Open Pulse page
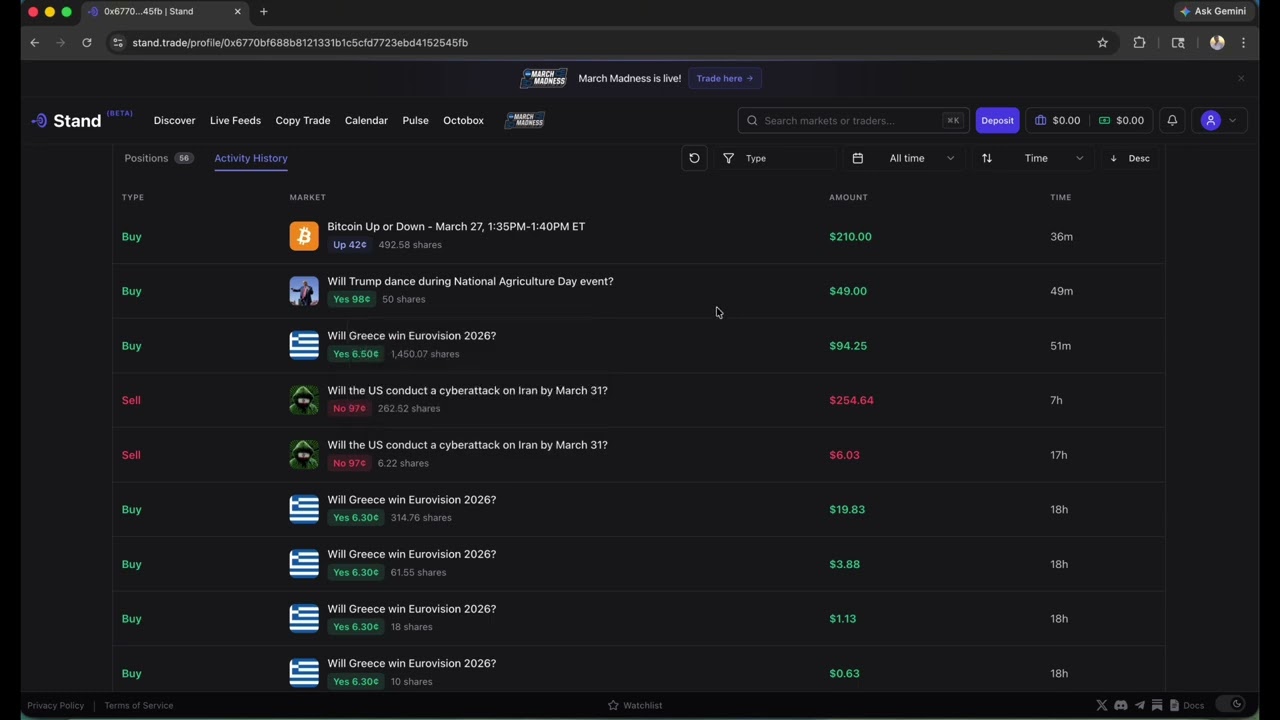This screenshot has height=720, width=1280. (415, 120)
